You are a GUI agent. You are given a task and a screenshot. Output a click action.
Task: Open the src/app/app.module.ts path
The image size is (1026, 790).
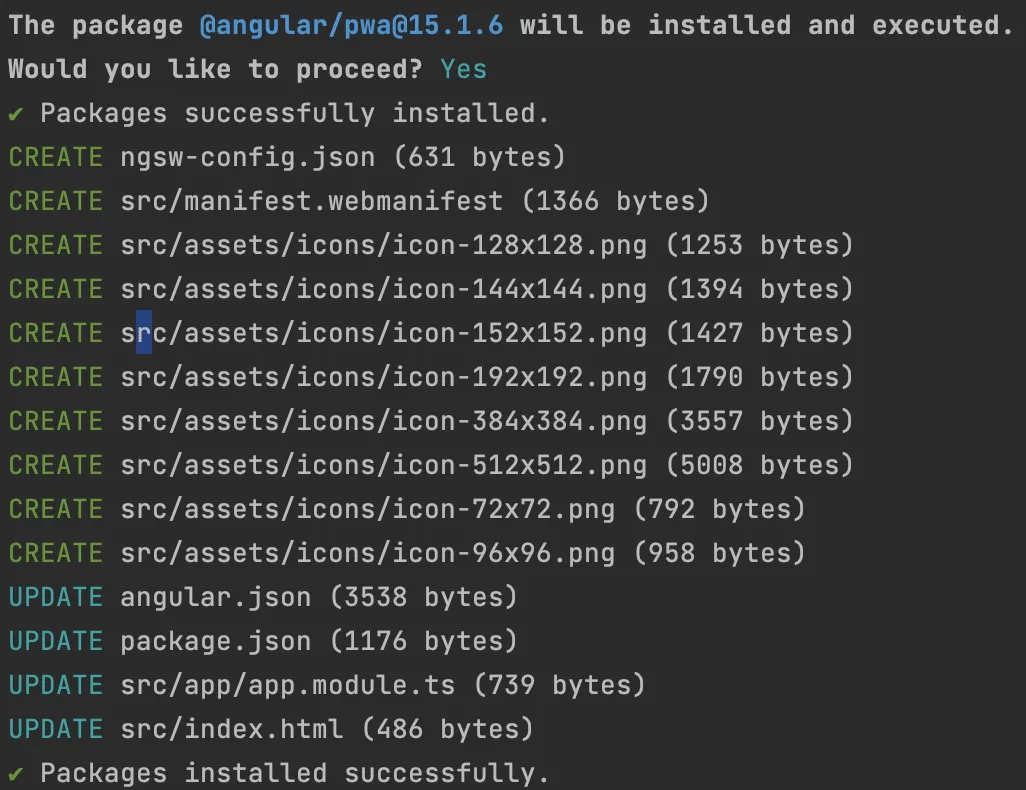(287, 686)
